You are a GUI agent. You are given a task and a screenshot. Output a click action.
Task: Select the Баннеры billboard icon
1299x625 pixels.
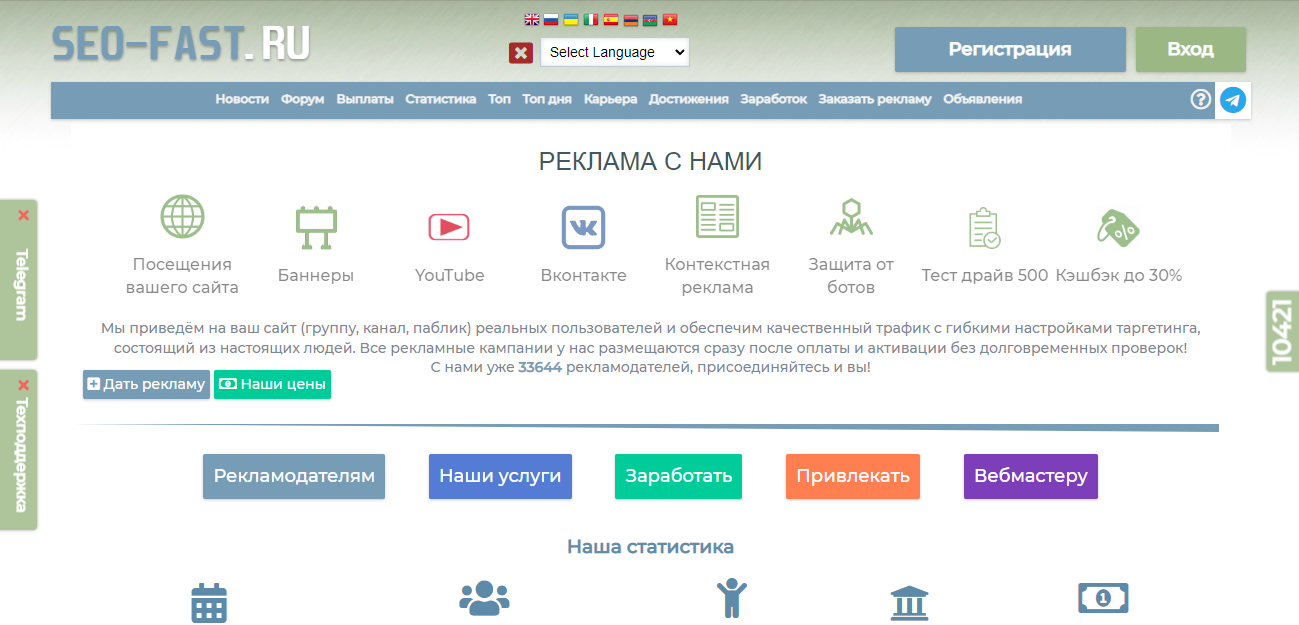point(316,227)
